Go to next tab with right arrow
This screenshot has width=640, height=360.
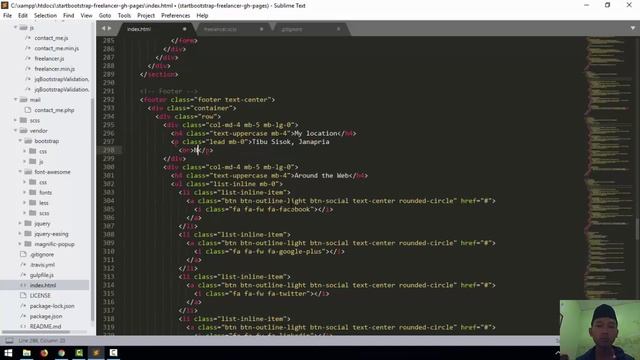pos(109,28)
